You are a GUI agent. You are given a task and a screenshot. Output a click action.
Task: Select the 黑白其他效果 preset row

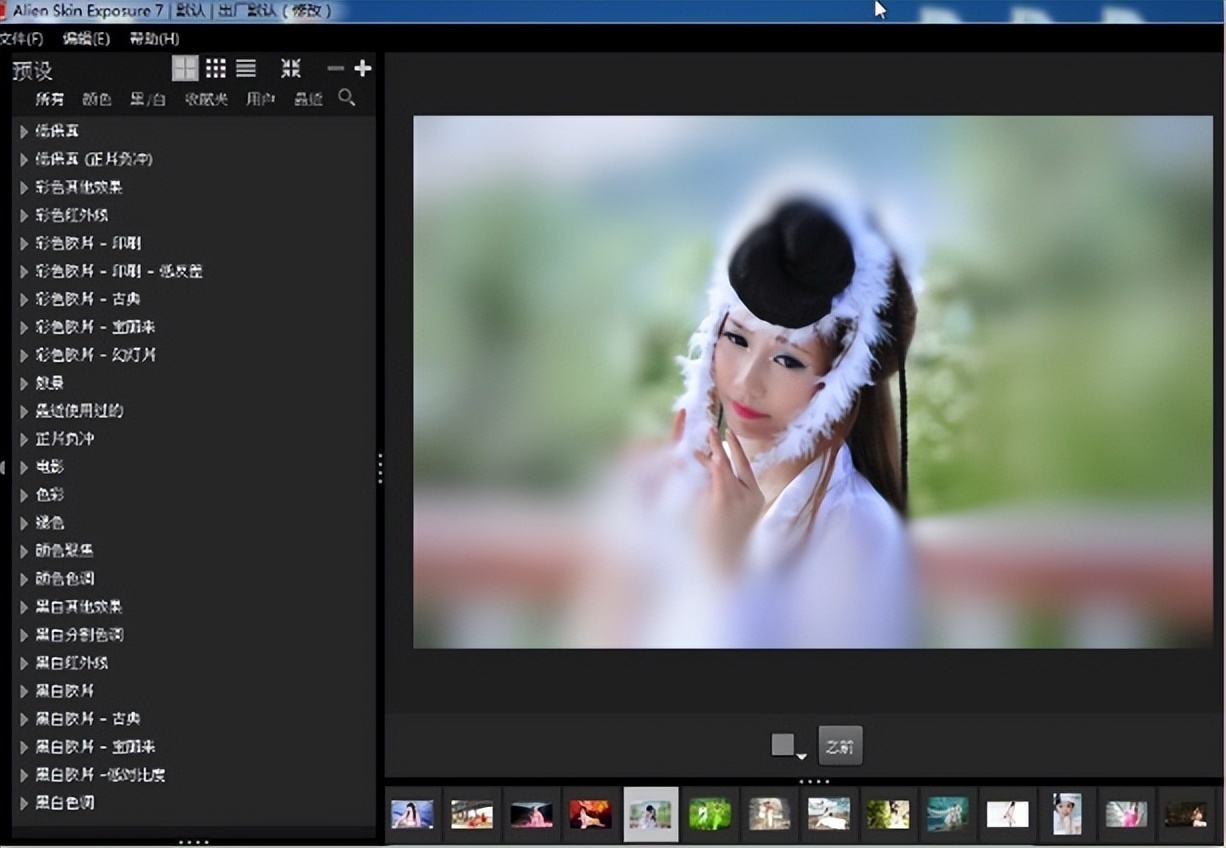click(194, 607)
